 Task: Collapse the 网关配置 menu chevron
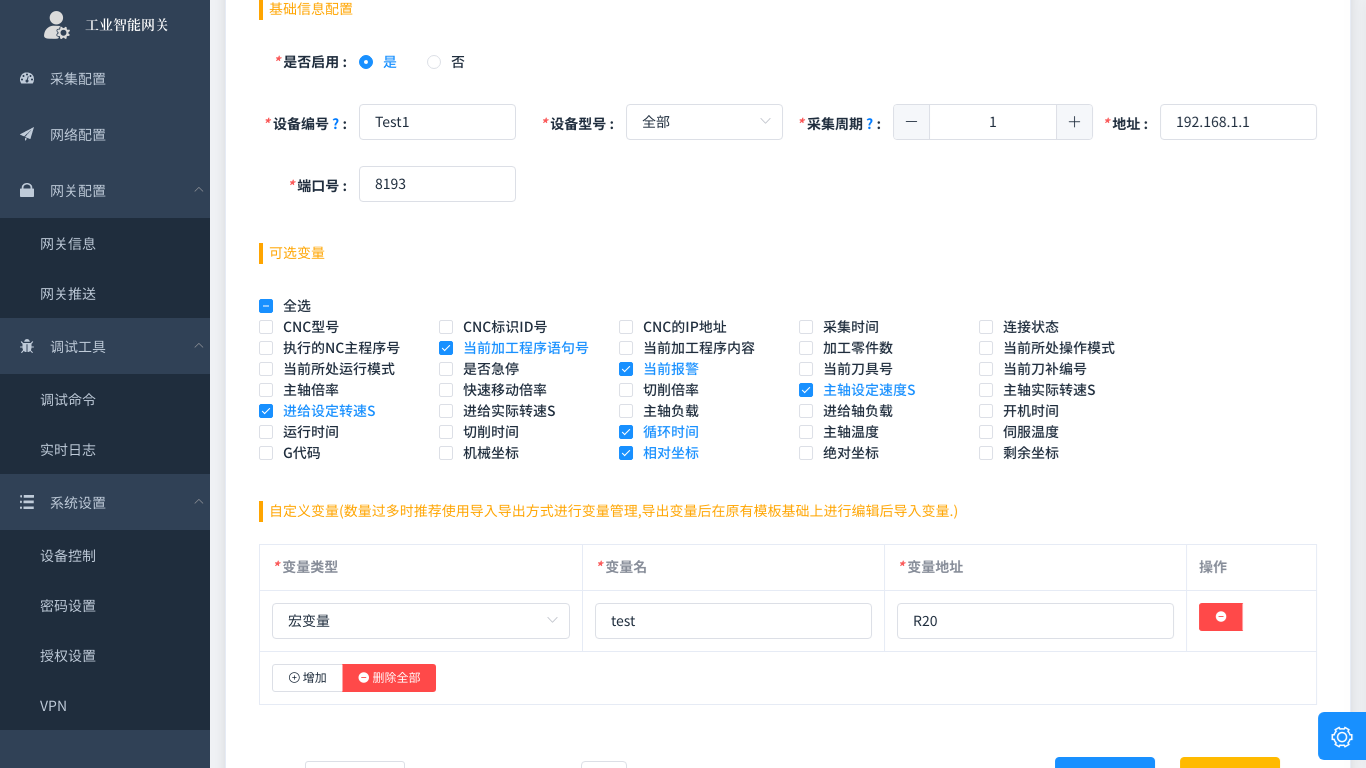click(x=198, y=190)
